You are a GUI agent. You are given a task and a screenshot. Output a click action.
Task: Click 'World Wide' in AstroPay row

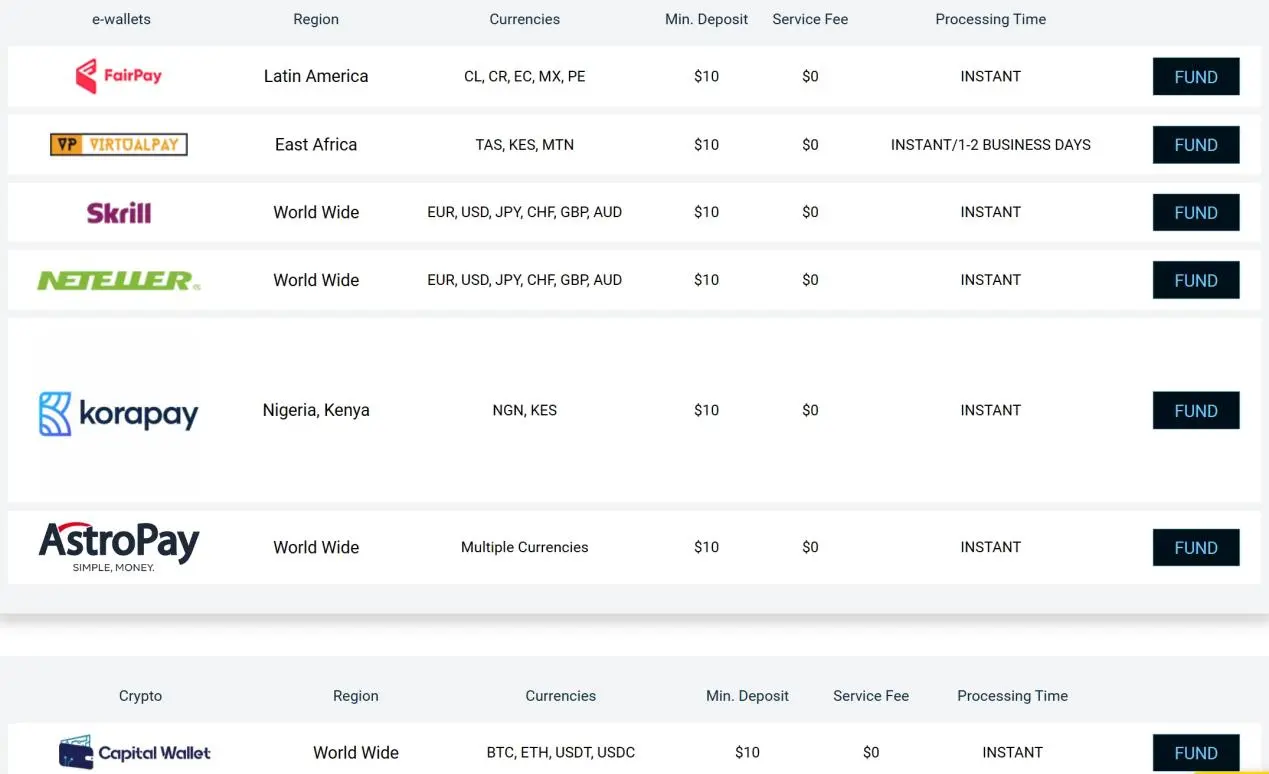point(316,547)
